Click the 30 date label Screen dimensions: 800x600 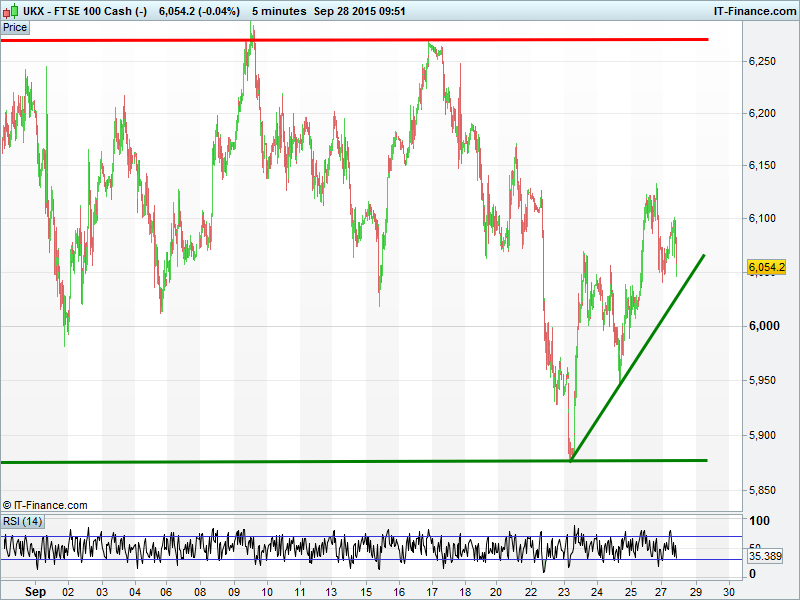(x=729, y=592)
